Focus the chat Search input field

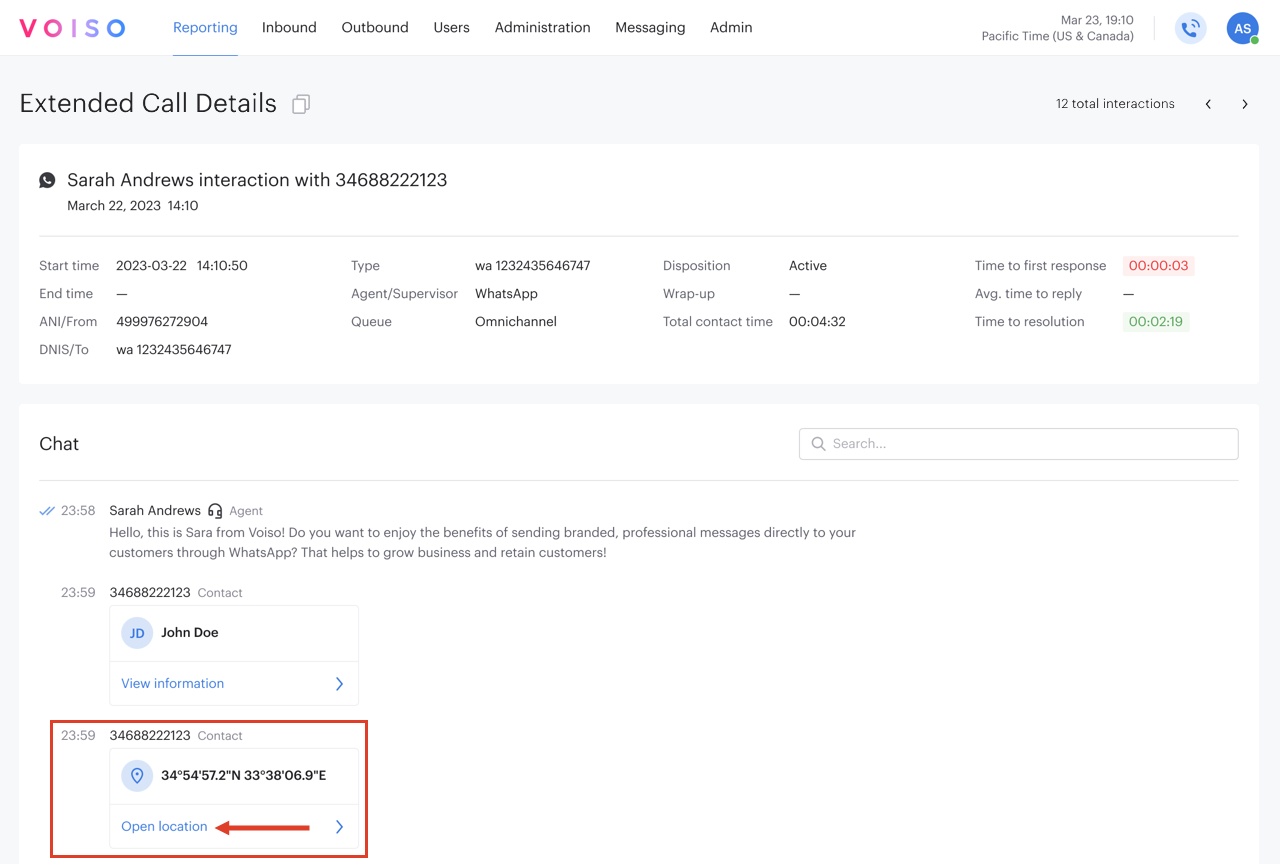(x=1030, y=444)
